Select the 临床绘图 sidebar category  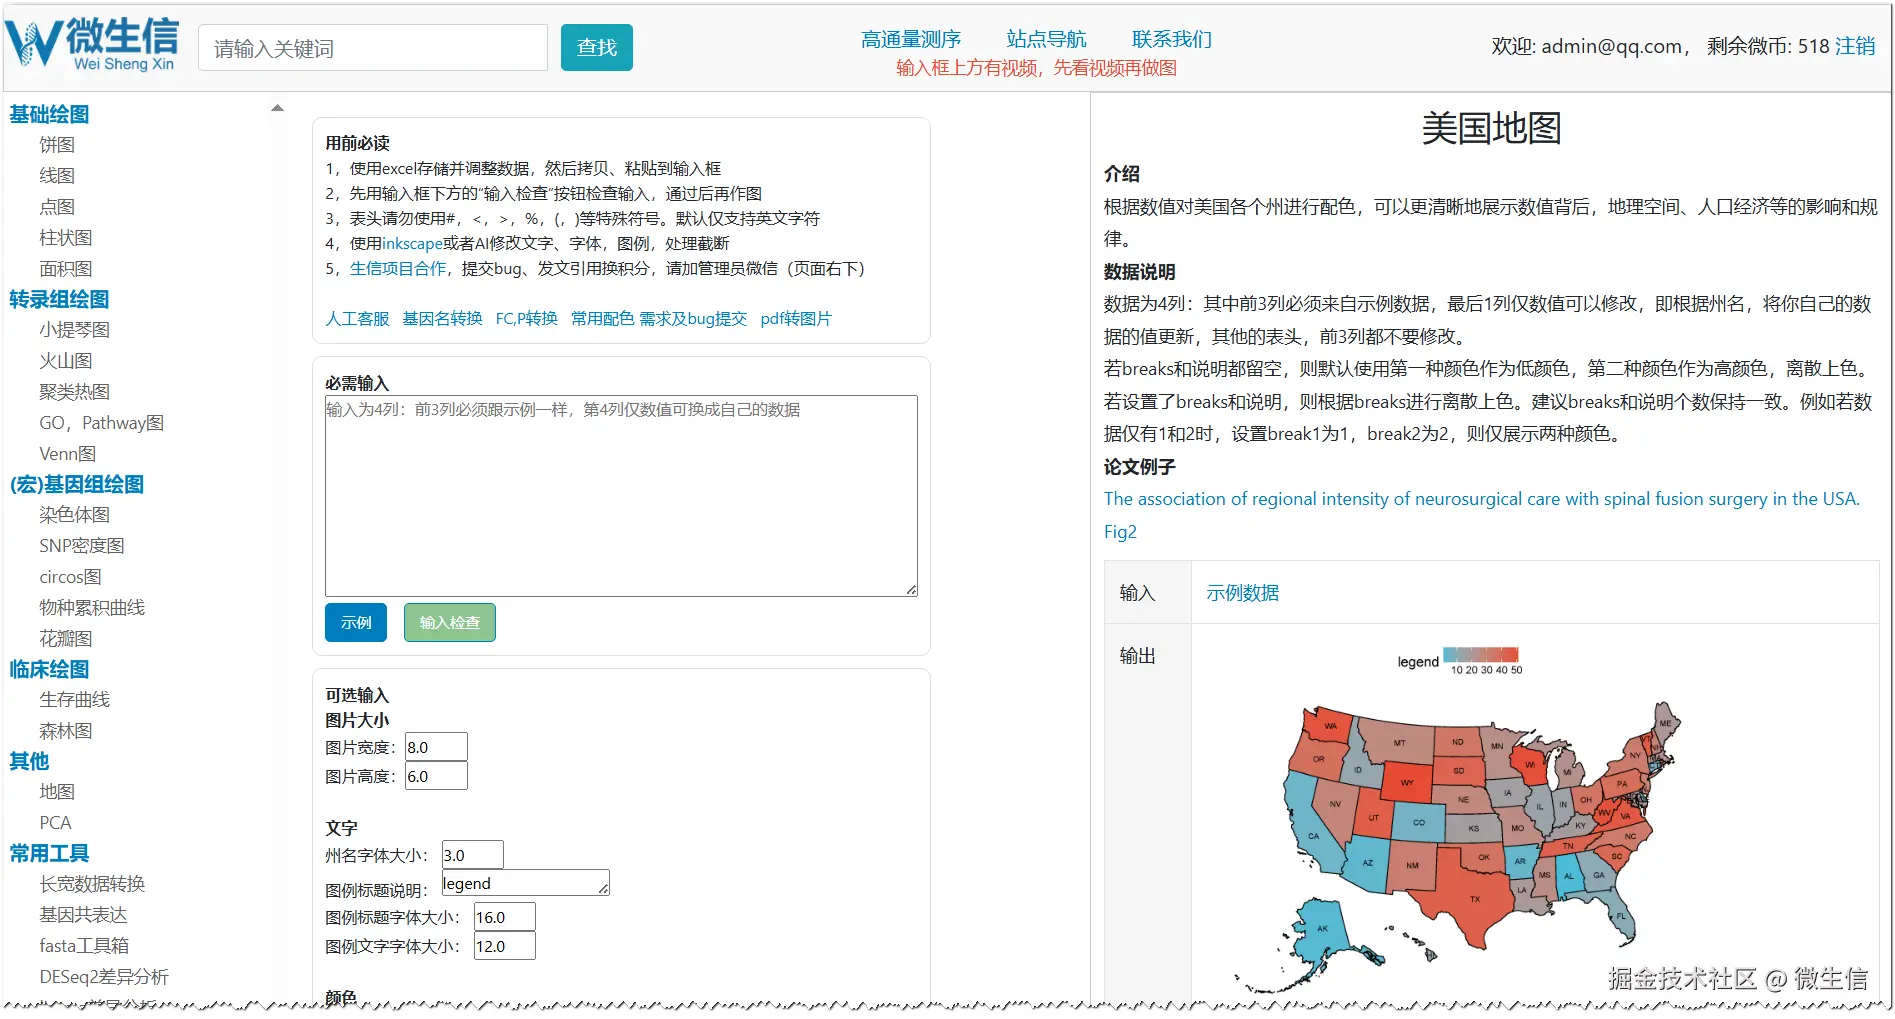point(49,669)
